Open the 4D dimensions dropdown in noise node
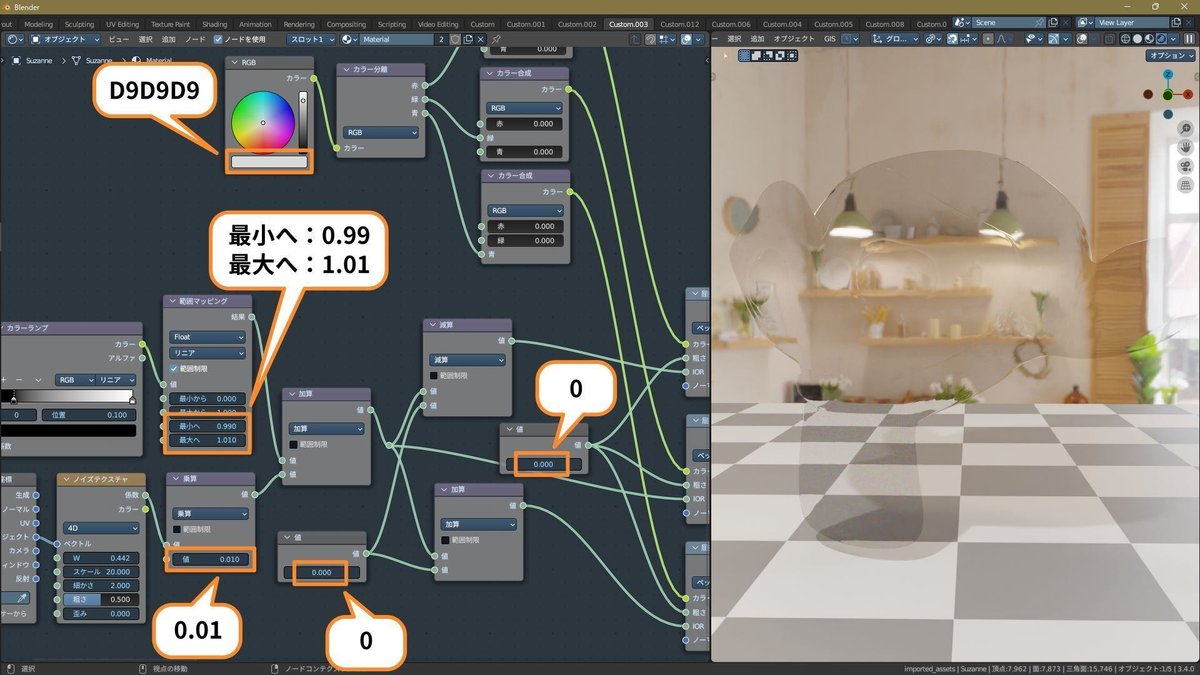This screenshot has height=675, width=1200. pos(100,527)
